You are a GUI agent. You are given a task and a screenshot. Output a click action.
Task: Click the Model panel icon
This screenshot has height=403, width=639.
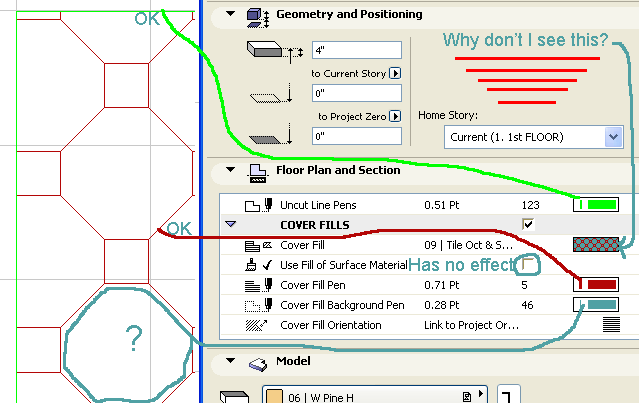[258, 364]
